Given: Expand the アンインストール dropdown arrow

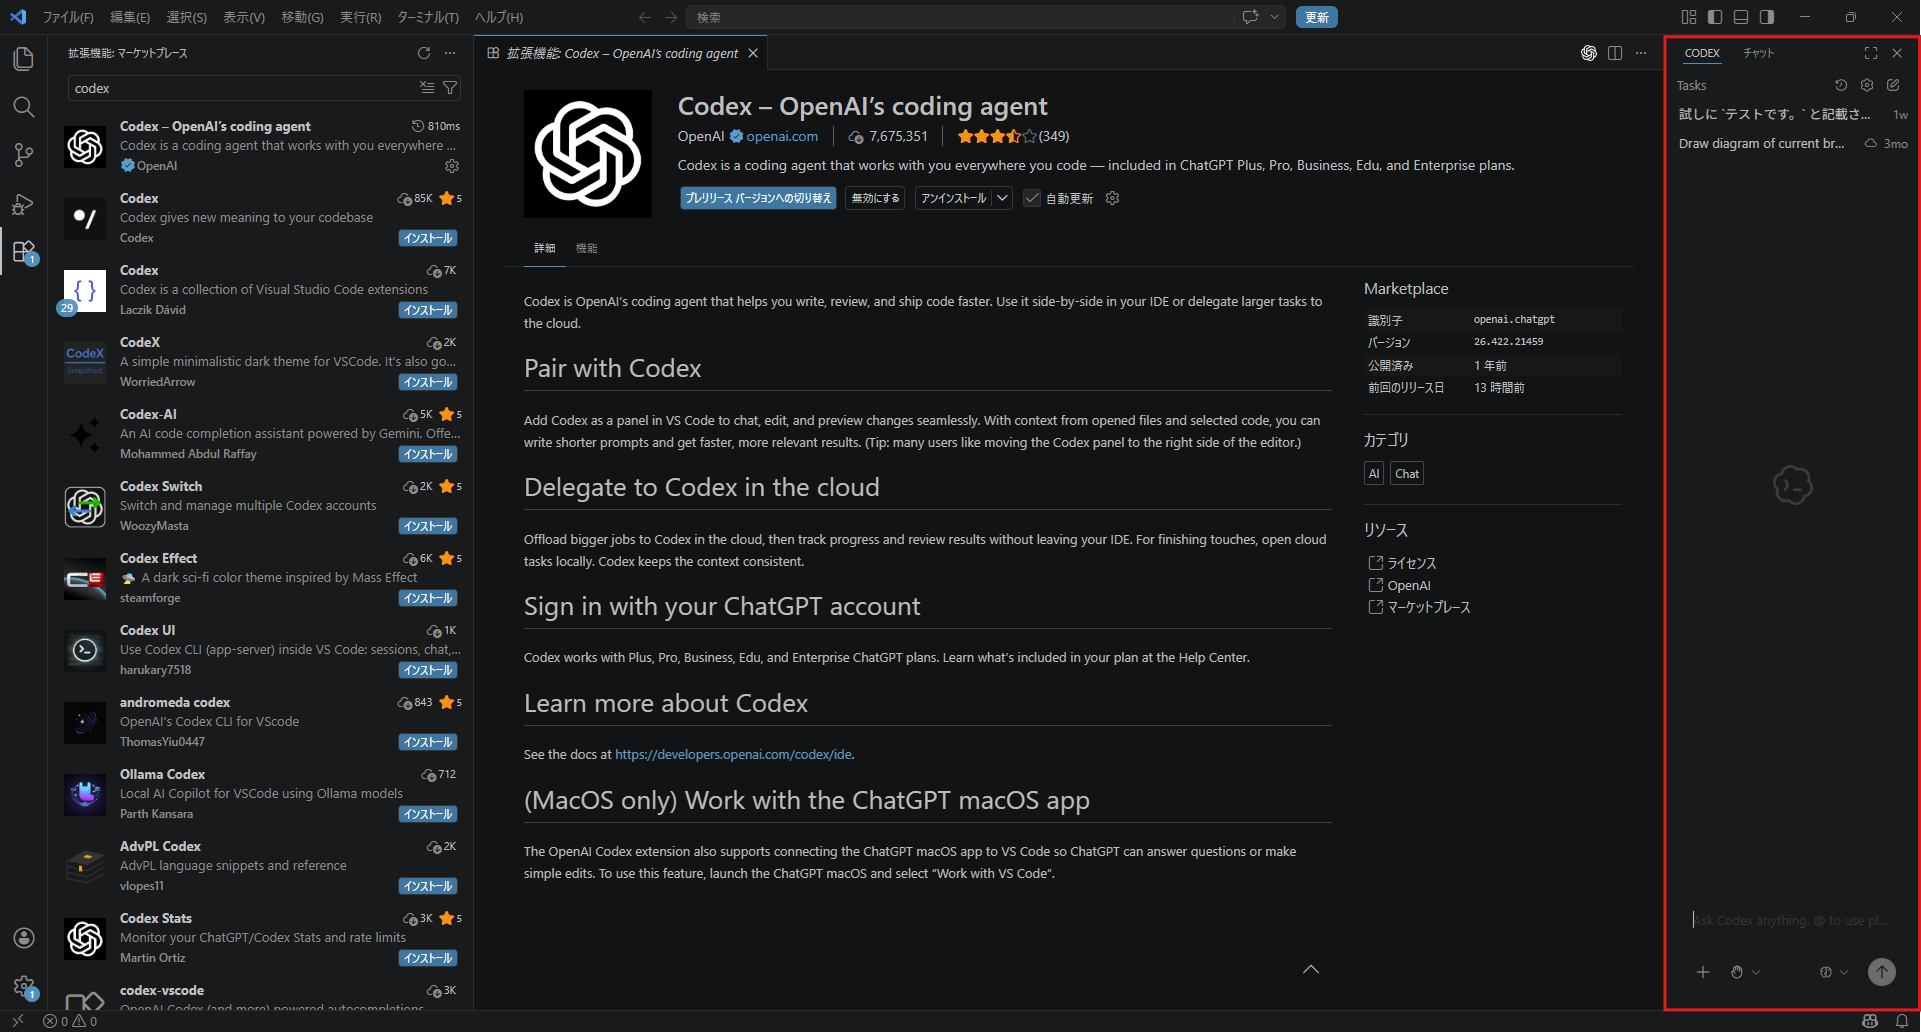Looking at the screenshot, I should [x=1003, y=198].
